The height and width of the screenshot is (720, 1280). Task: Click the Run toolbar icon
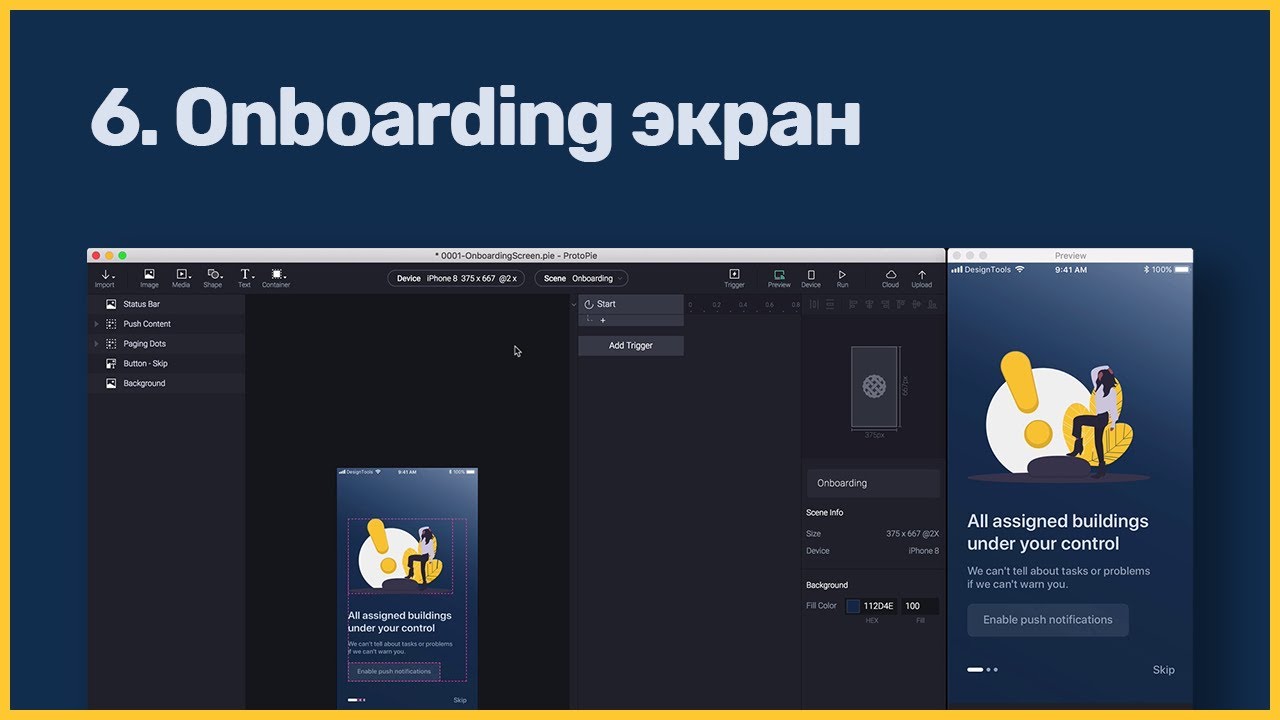(x=842, y=278)
